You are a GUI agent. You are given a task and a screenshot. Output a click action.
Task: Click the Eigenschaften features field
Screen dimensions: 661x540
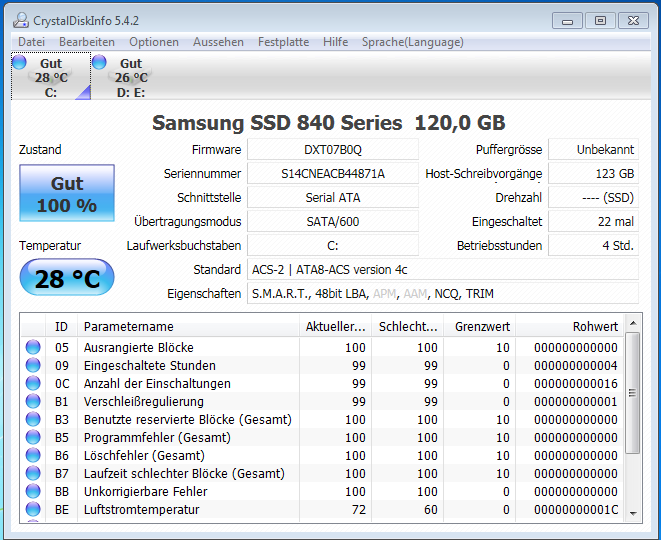443,294
